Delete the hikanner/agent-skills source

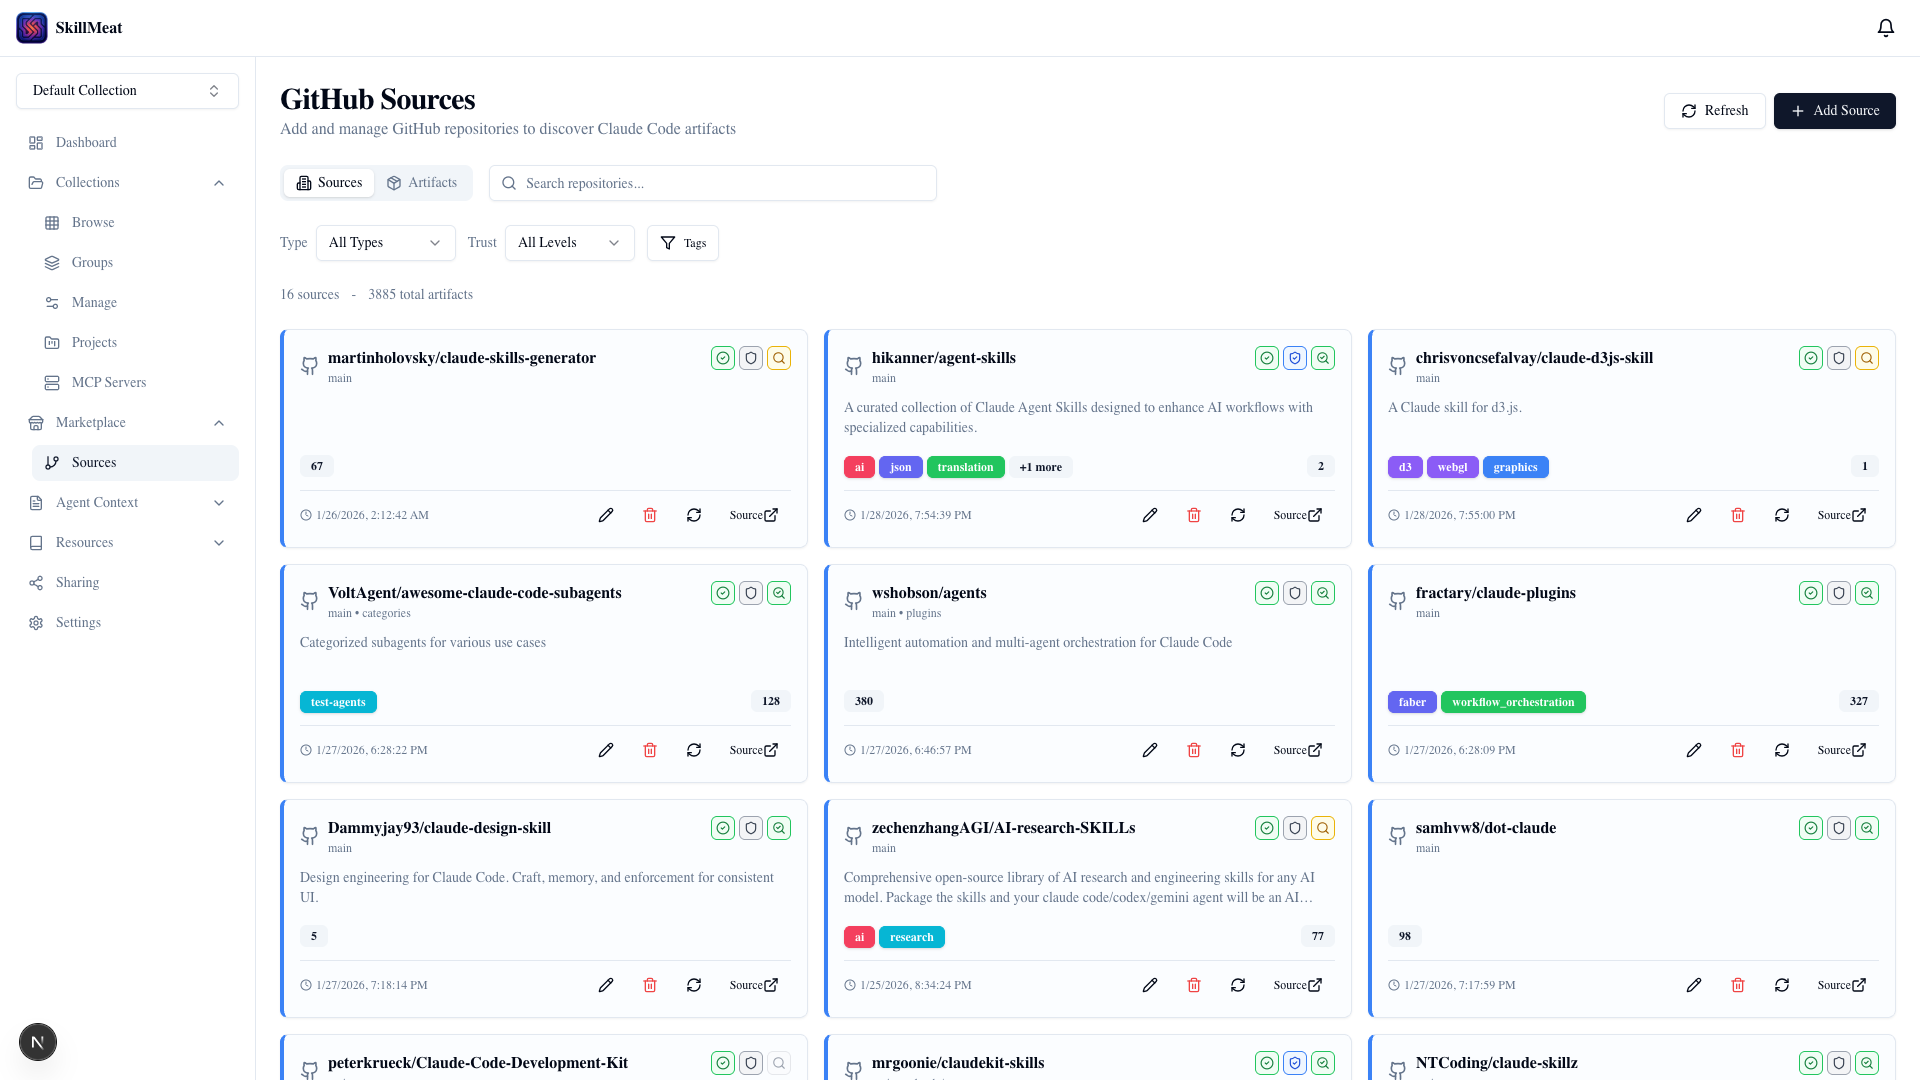click(1194, 515)
